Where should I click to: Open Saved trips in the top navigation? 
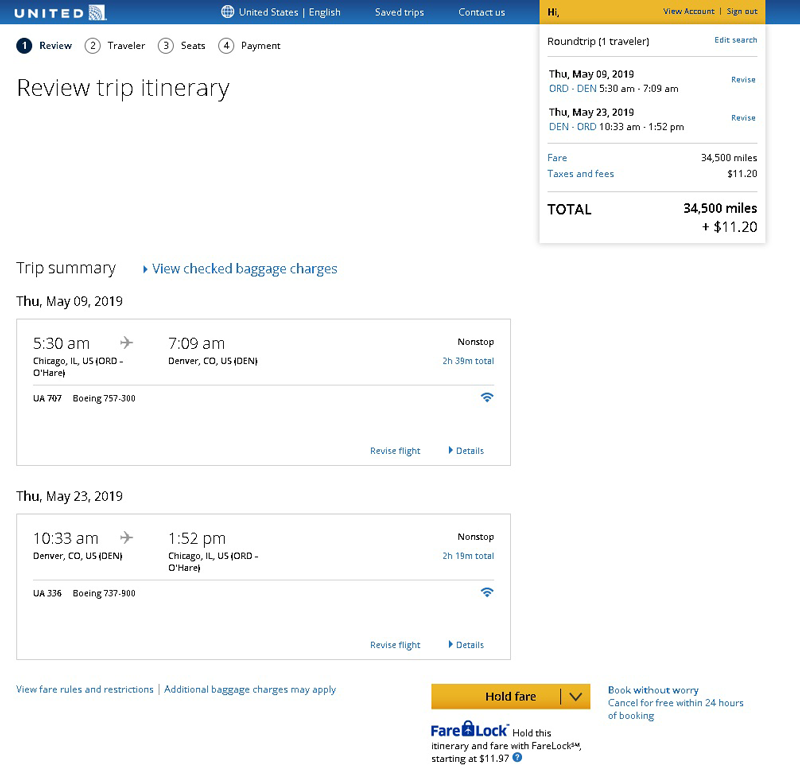pyautogui.click(x=399, y=12)
